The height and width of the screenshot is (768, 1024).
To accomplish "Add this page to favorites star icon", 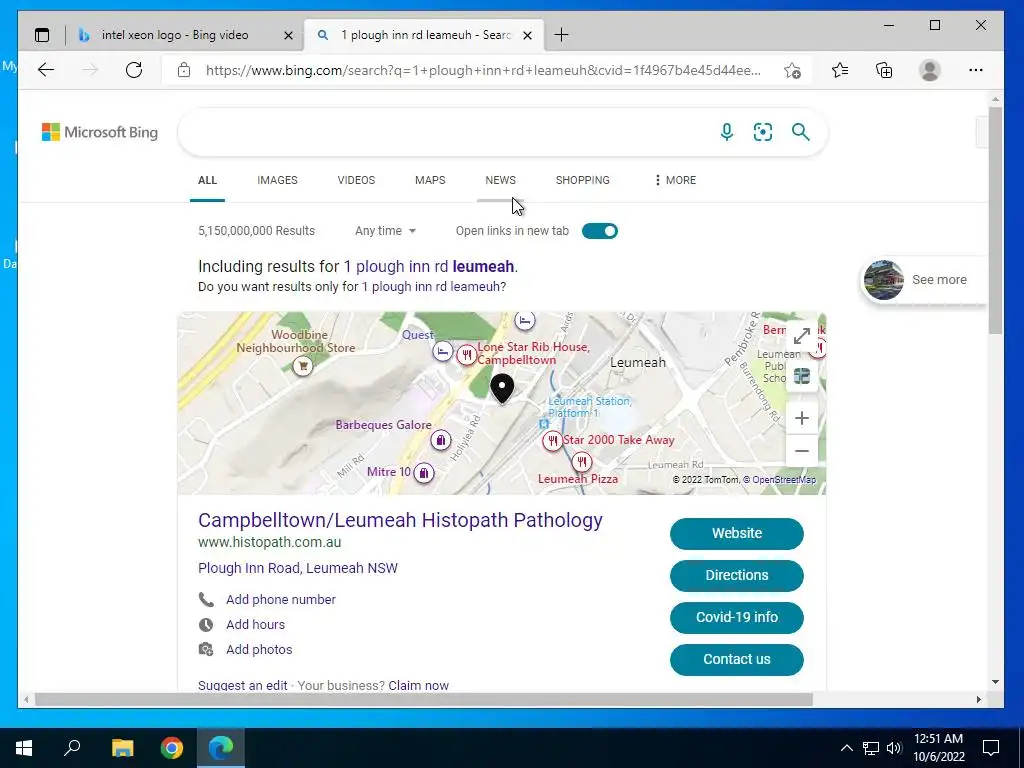I will pyautogui.click(x=792, y=70).
